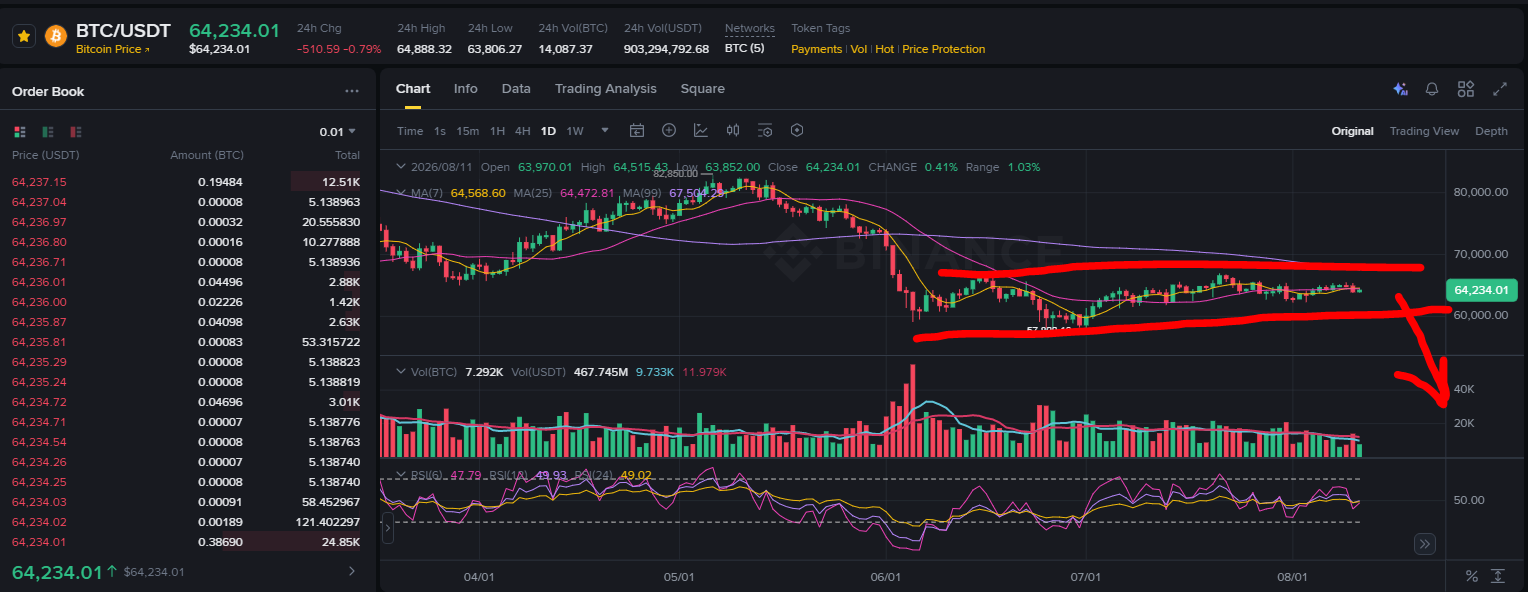Open the AI assistant sparkle icon
The height and width of the screenshot is (592, 1528).
pos(1400,89)
